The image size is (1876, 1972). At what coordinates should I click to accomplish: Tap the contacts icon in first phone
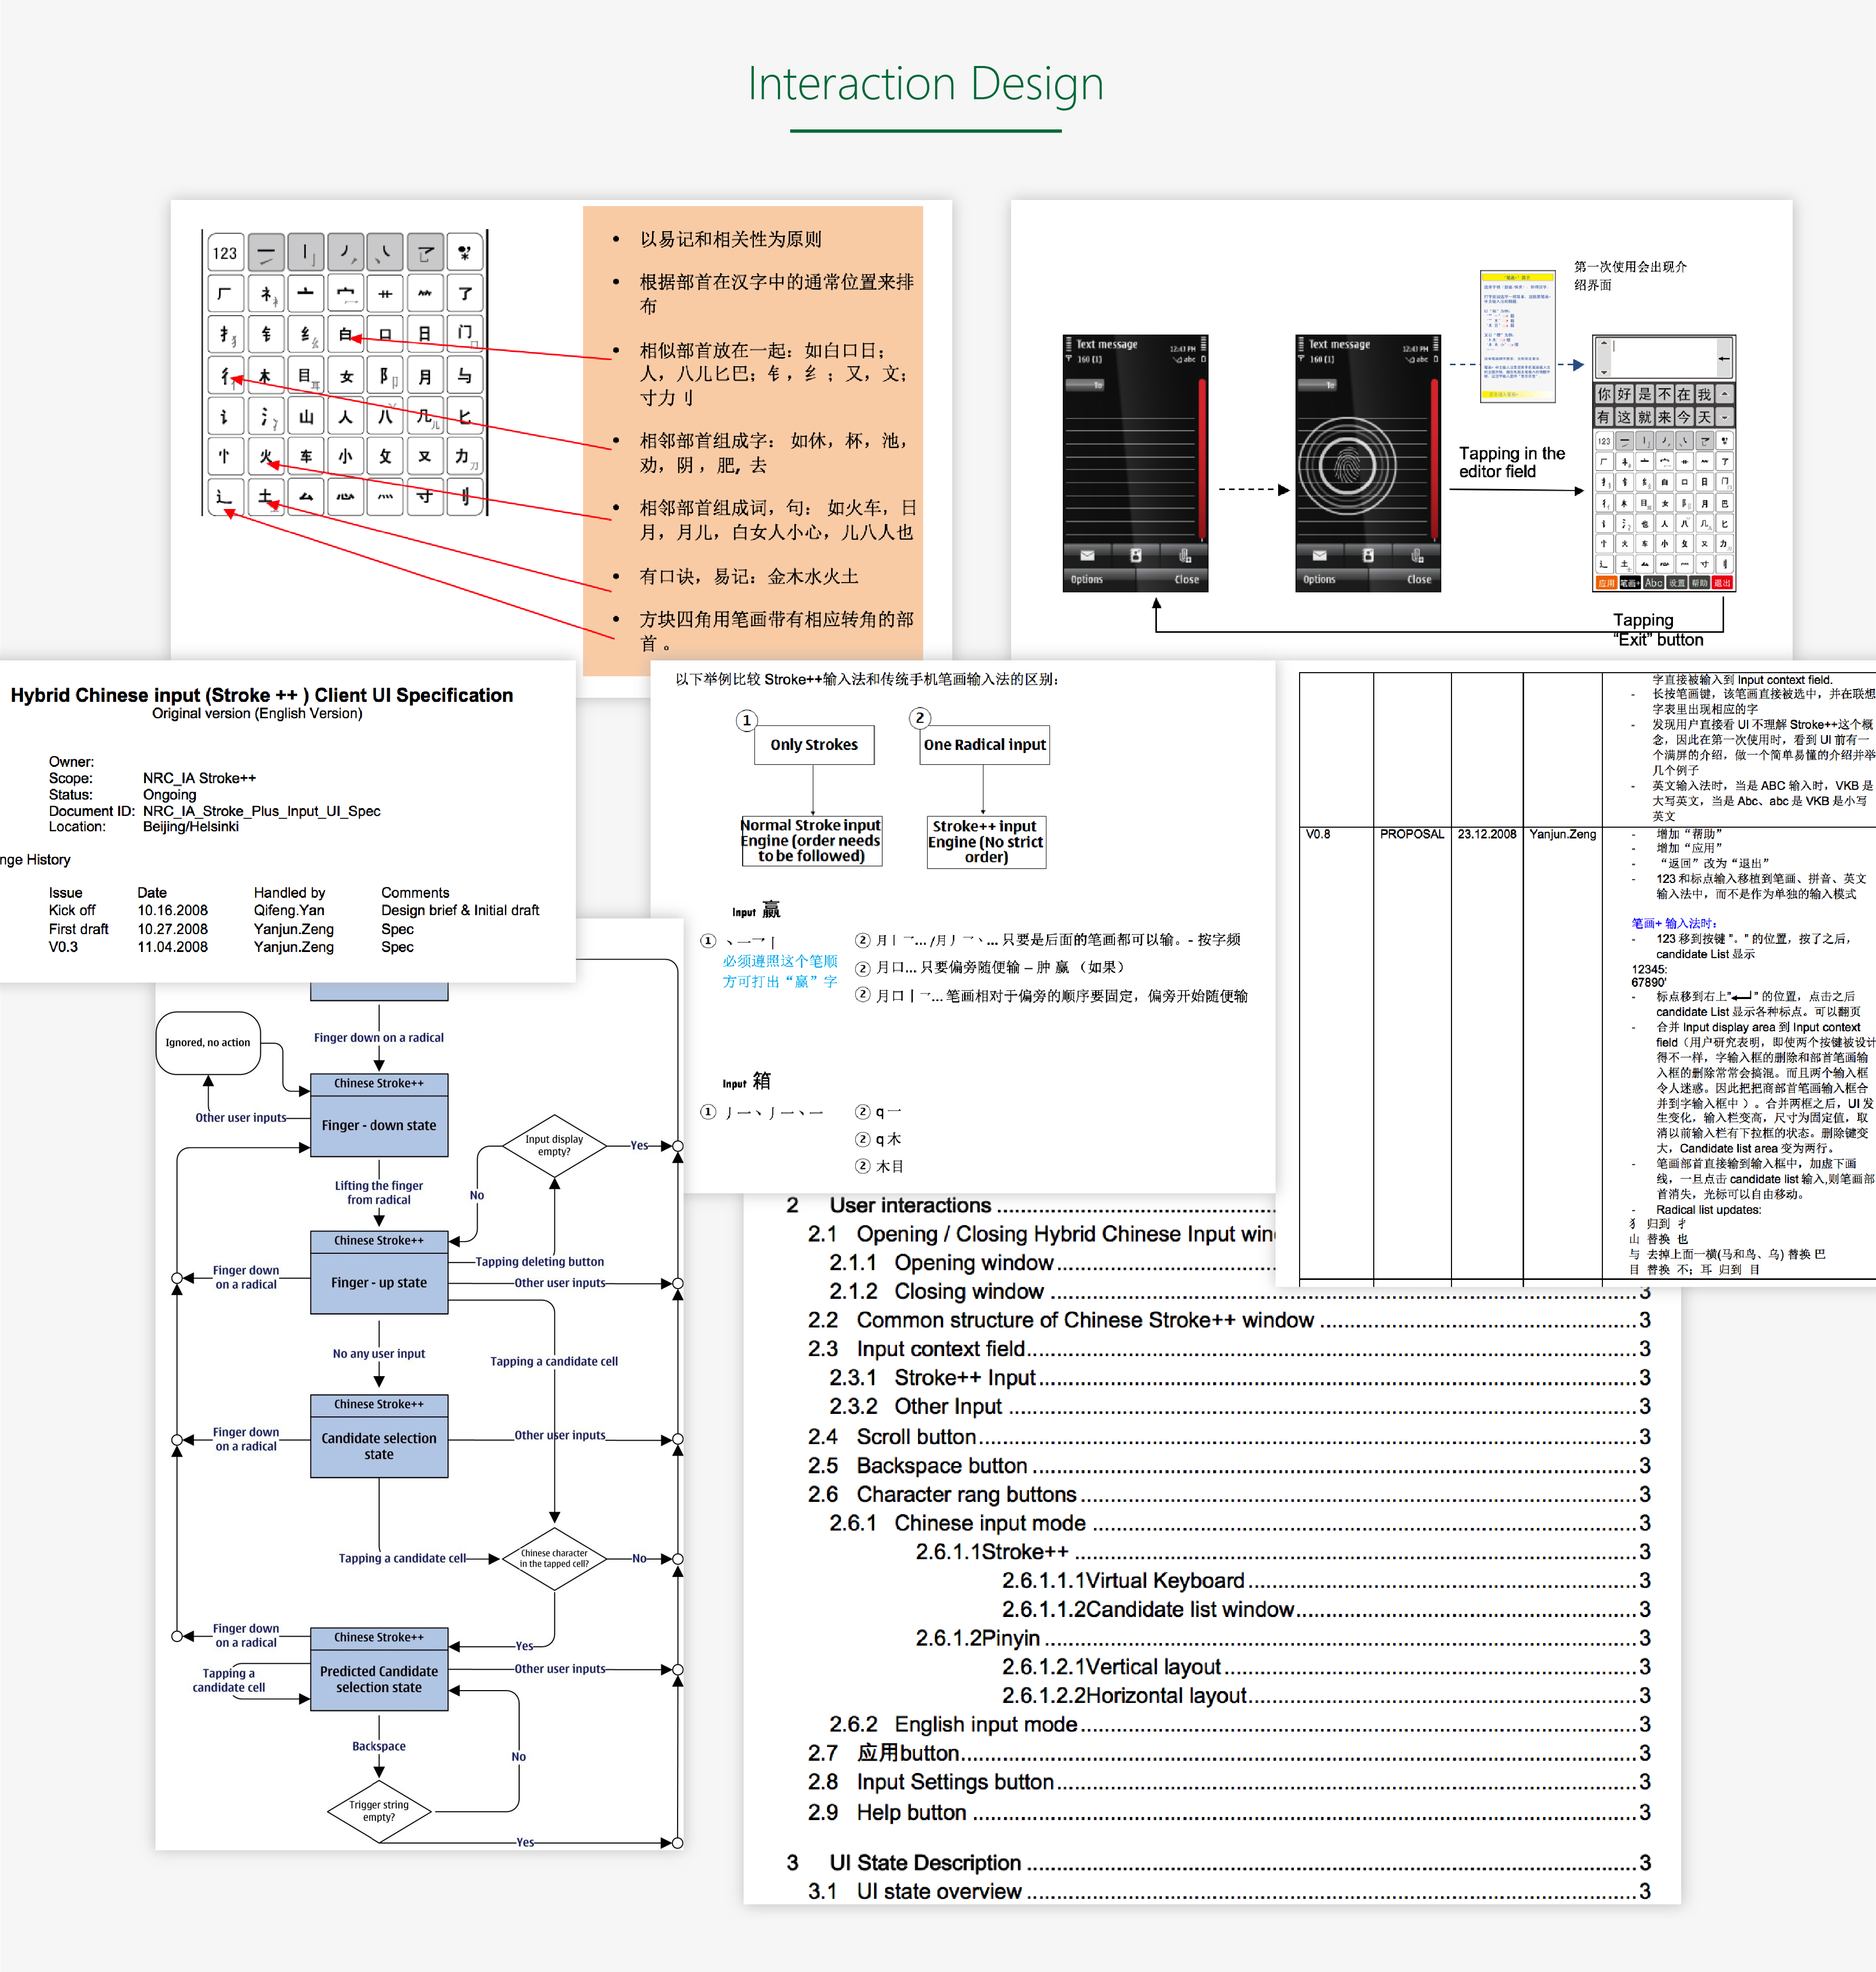click(x=1136, y=555)
